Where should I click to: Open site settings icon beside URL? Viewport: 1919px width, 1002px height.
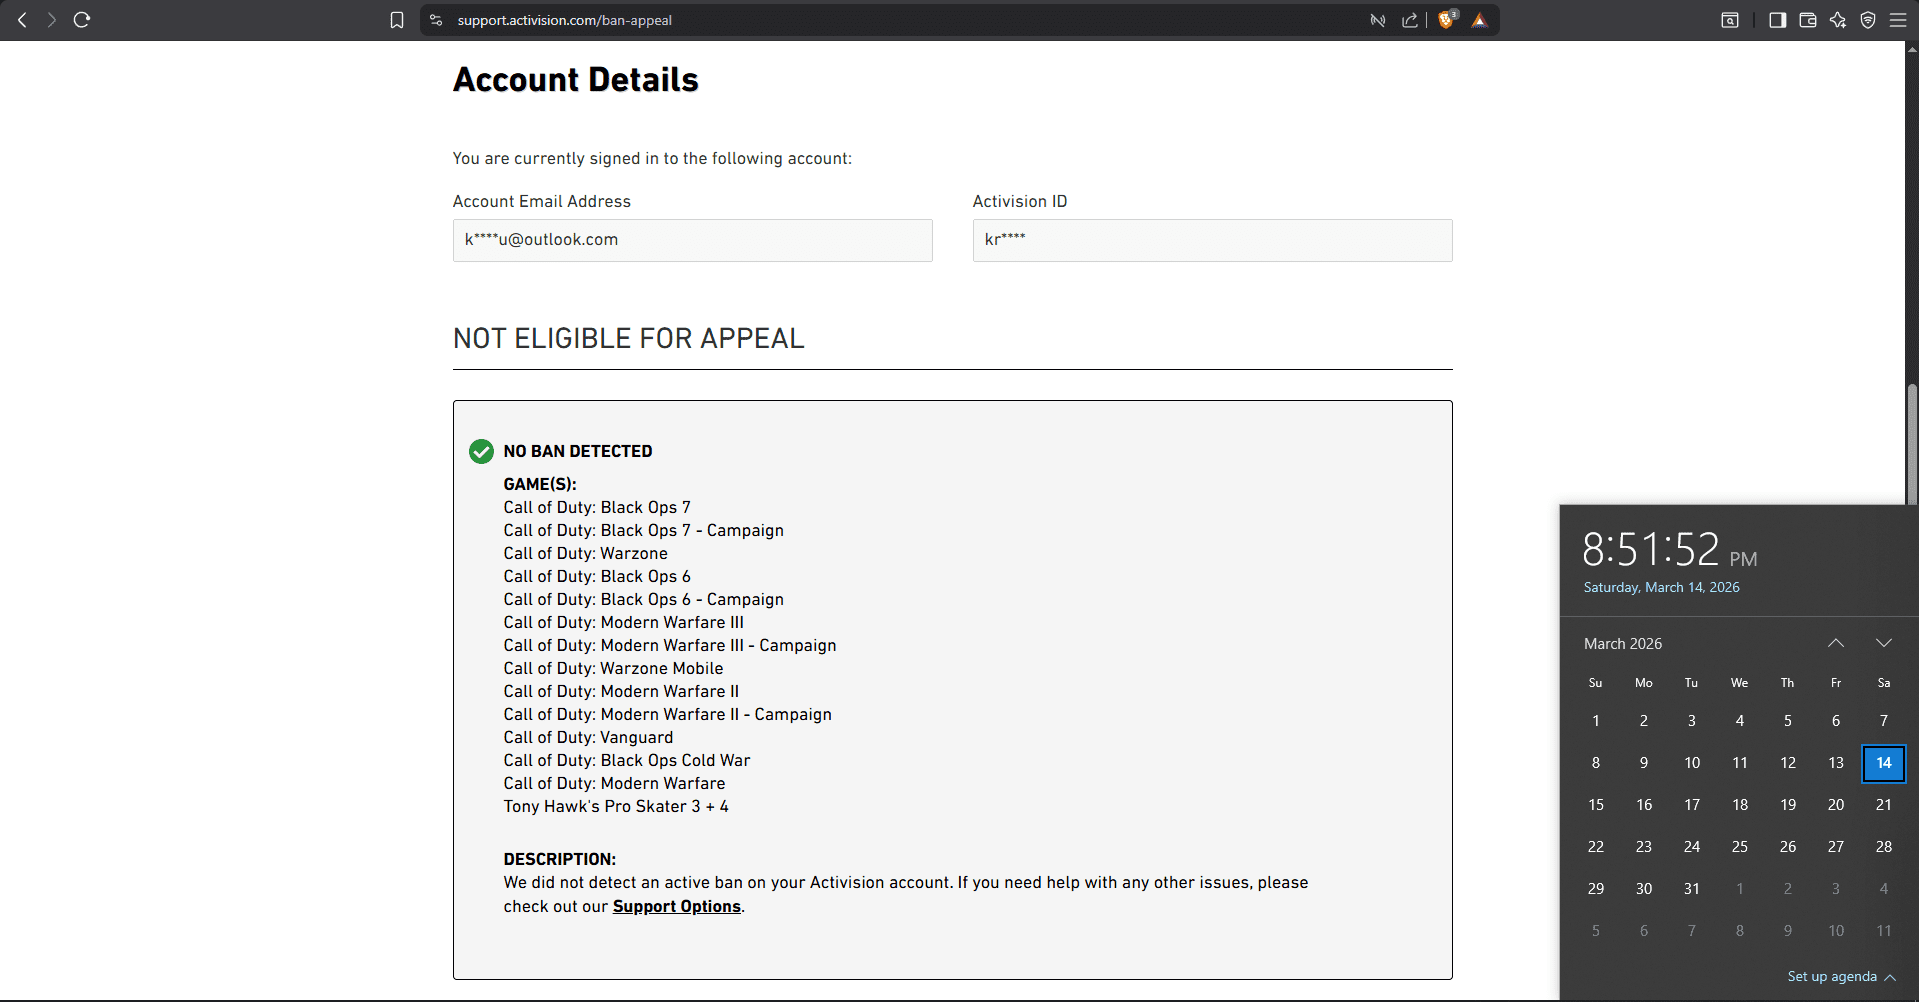point(436,20)
